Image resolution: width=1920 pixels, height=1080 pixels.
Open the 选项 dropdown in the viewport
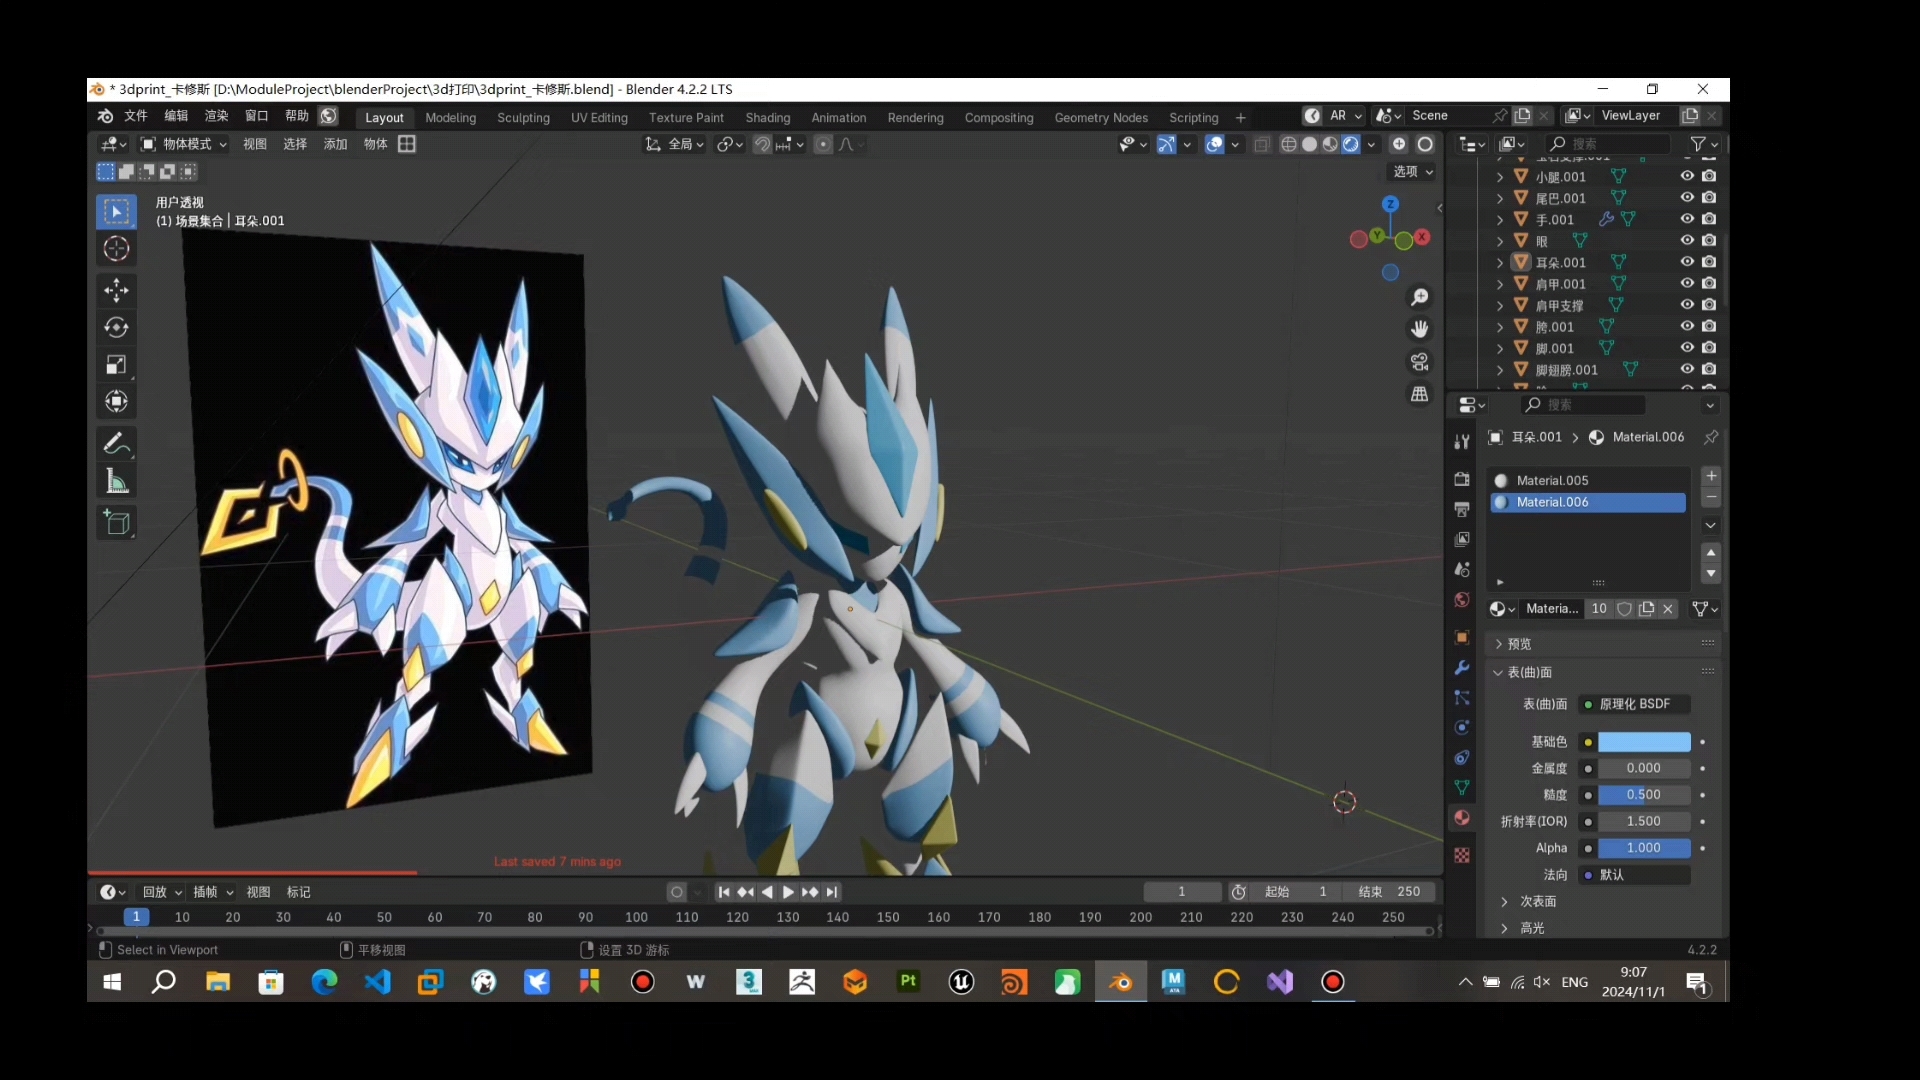point(1413,172)
